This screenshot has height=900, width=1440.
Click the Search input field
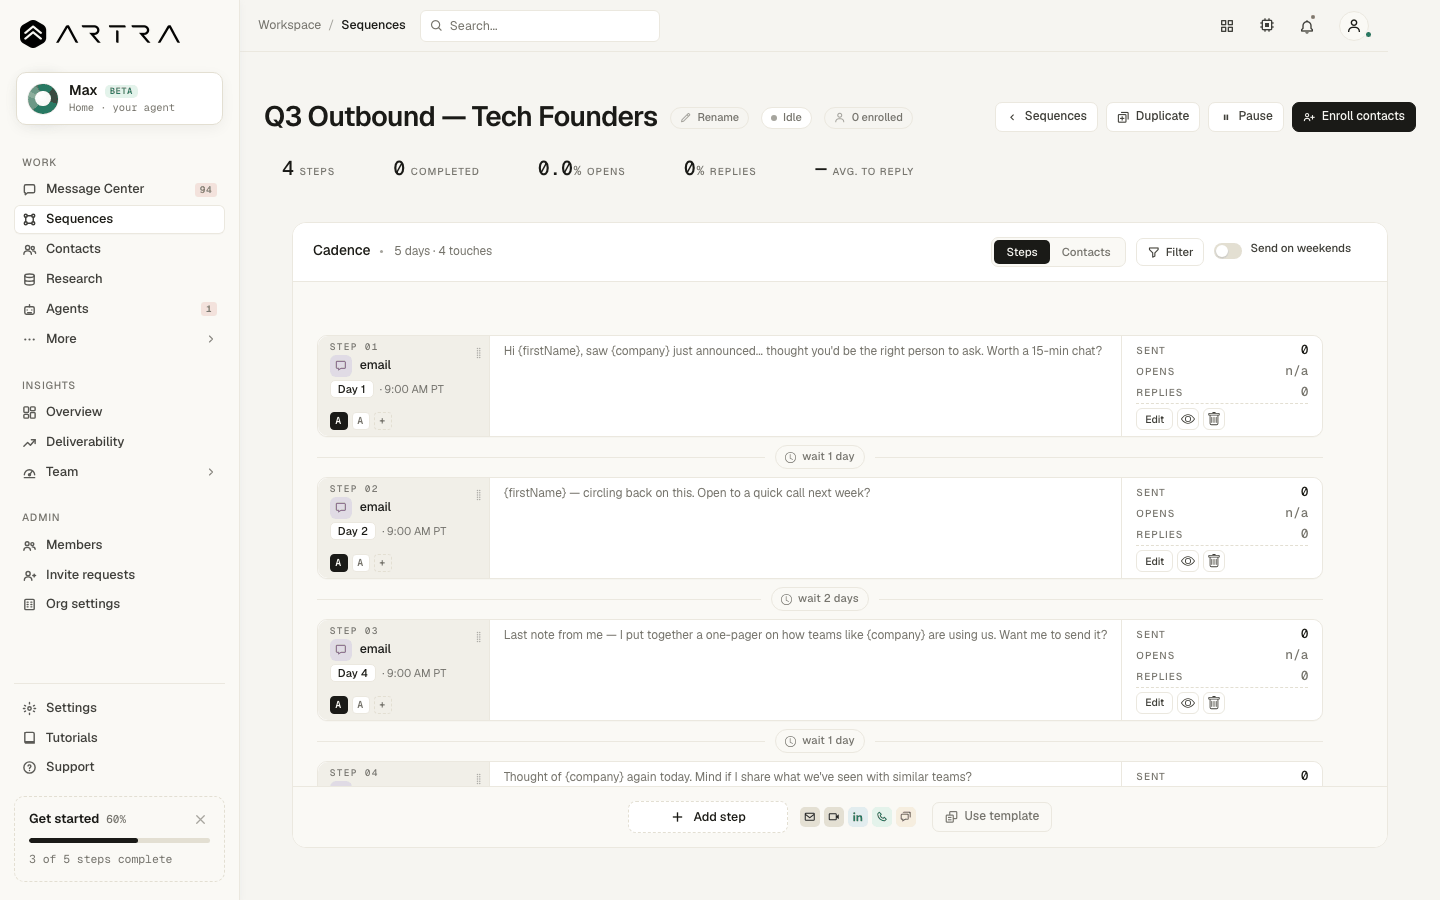[x=540, y=26]
